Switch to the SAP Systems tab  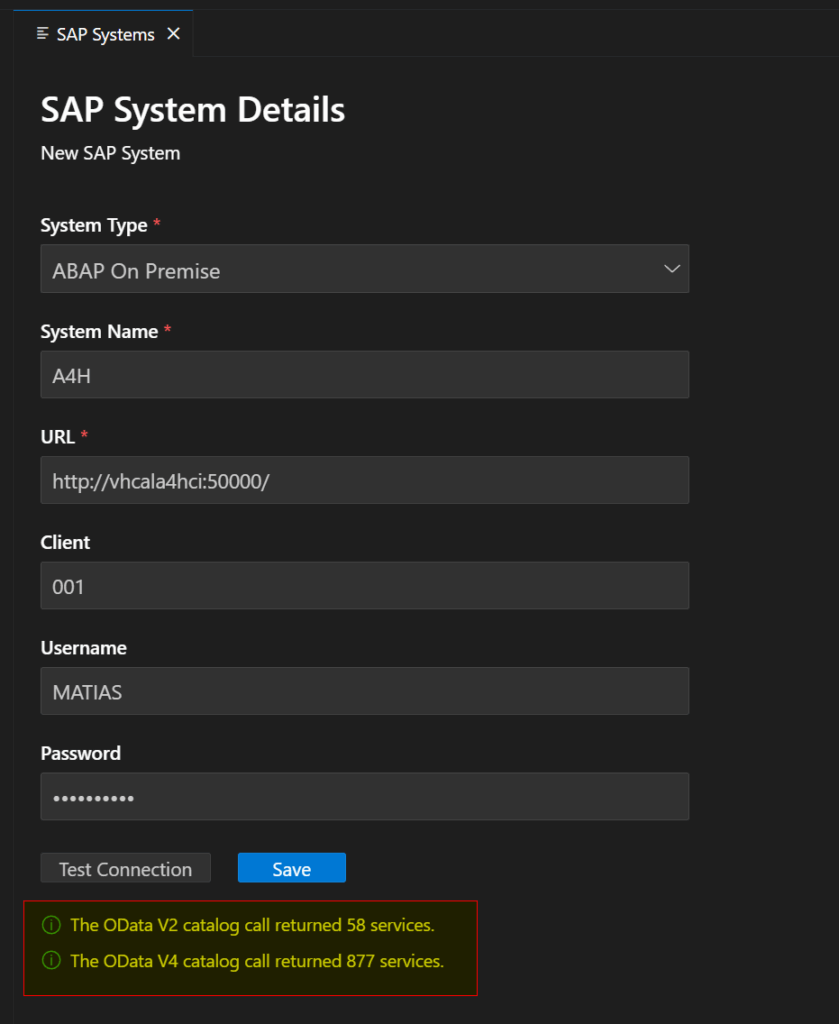pos(105,34)
